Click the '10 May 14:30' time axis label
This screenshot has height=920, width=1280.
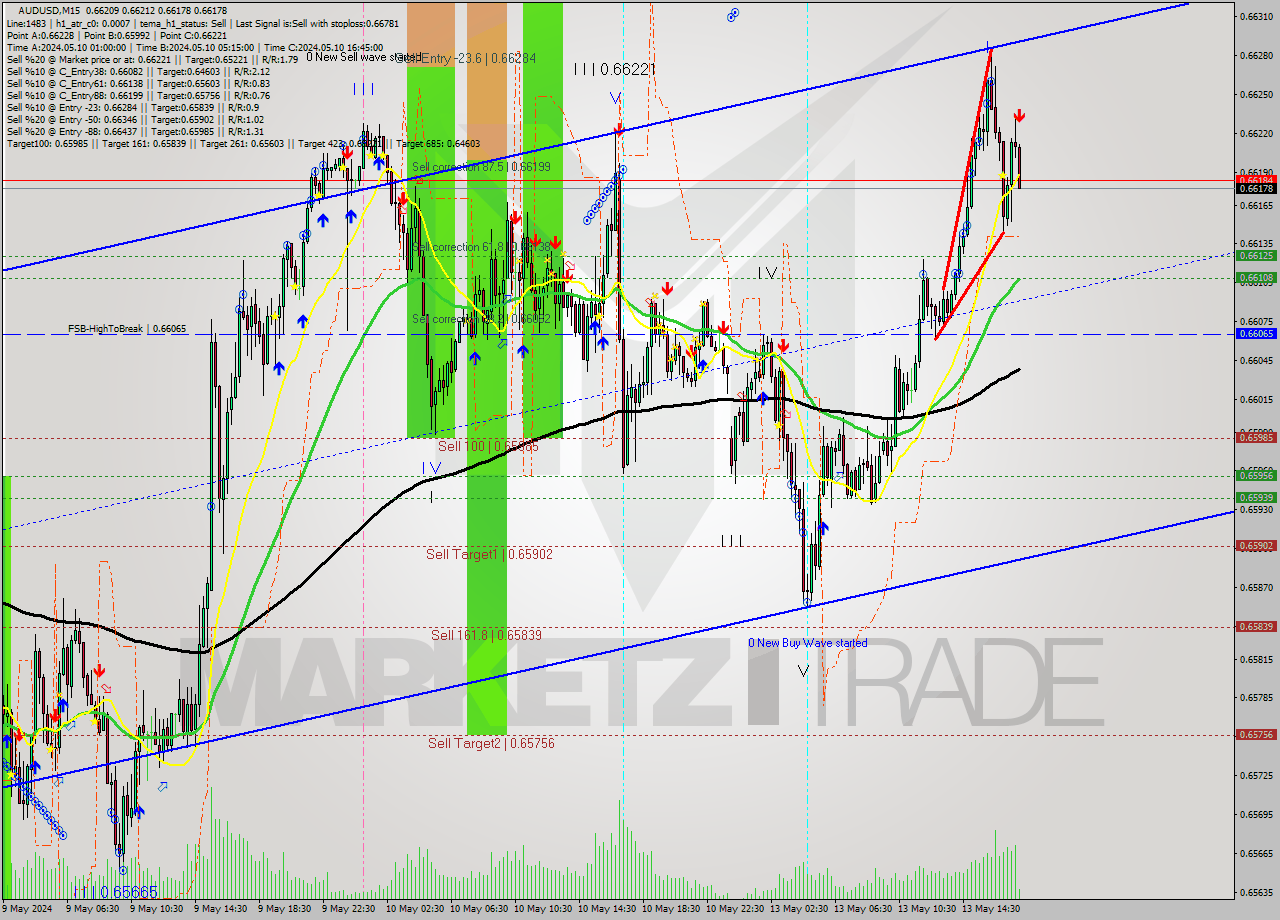(x=607, y=909)
